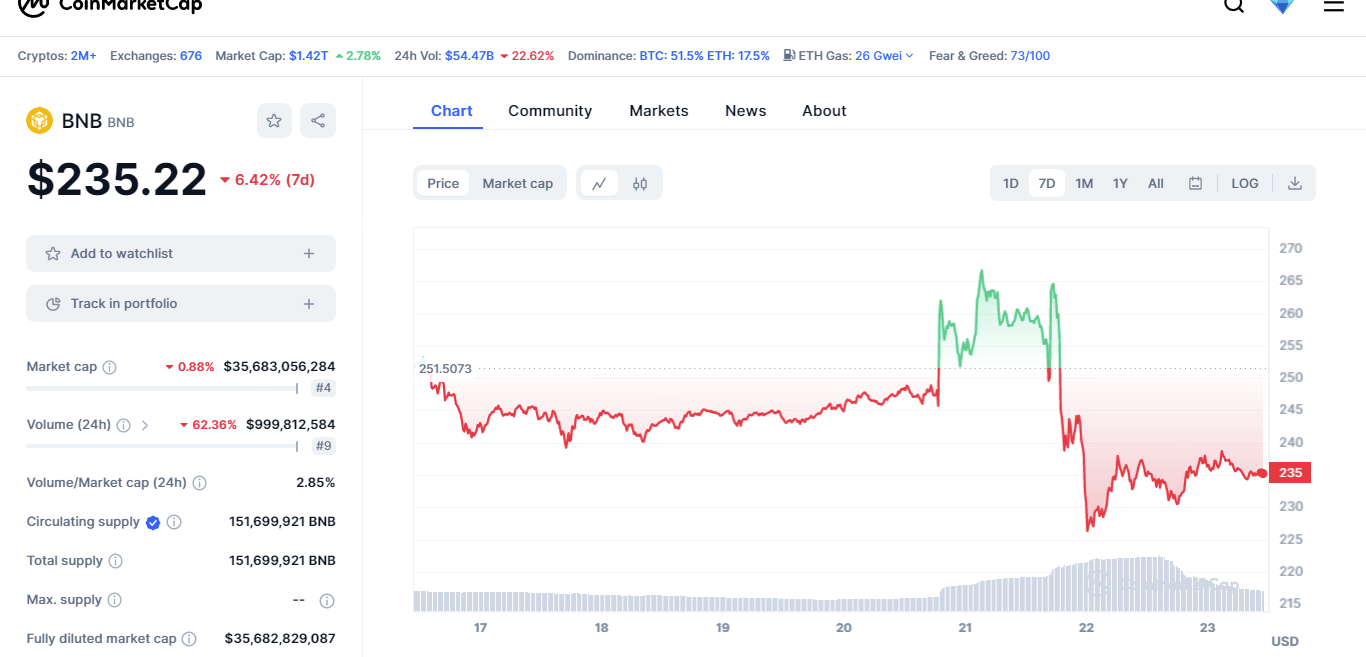Switch to the Community tab

pyautogui.click(x=550, y=111)
